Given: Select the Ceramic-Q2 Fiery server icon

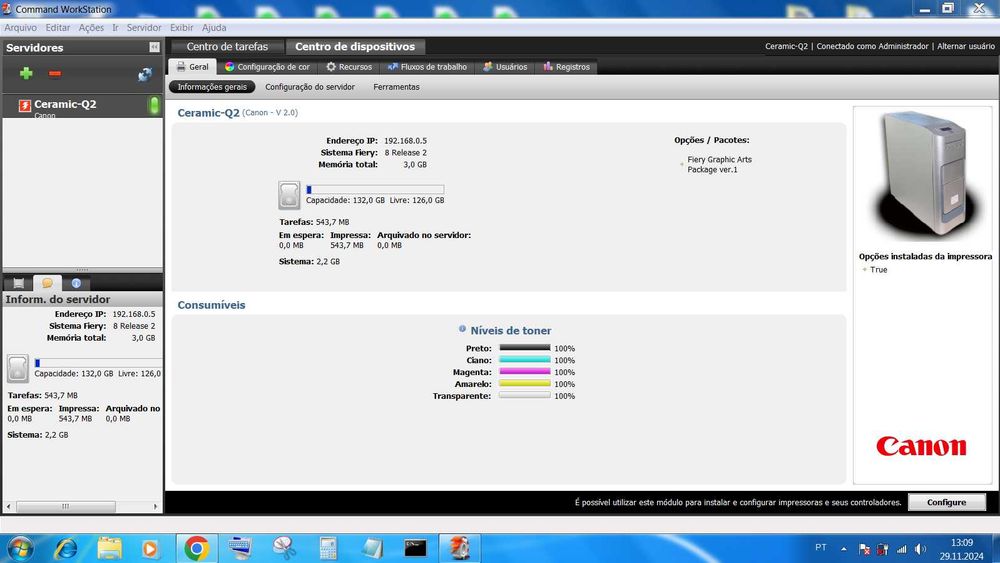Looking at the screenshot, I should (24, 105).
